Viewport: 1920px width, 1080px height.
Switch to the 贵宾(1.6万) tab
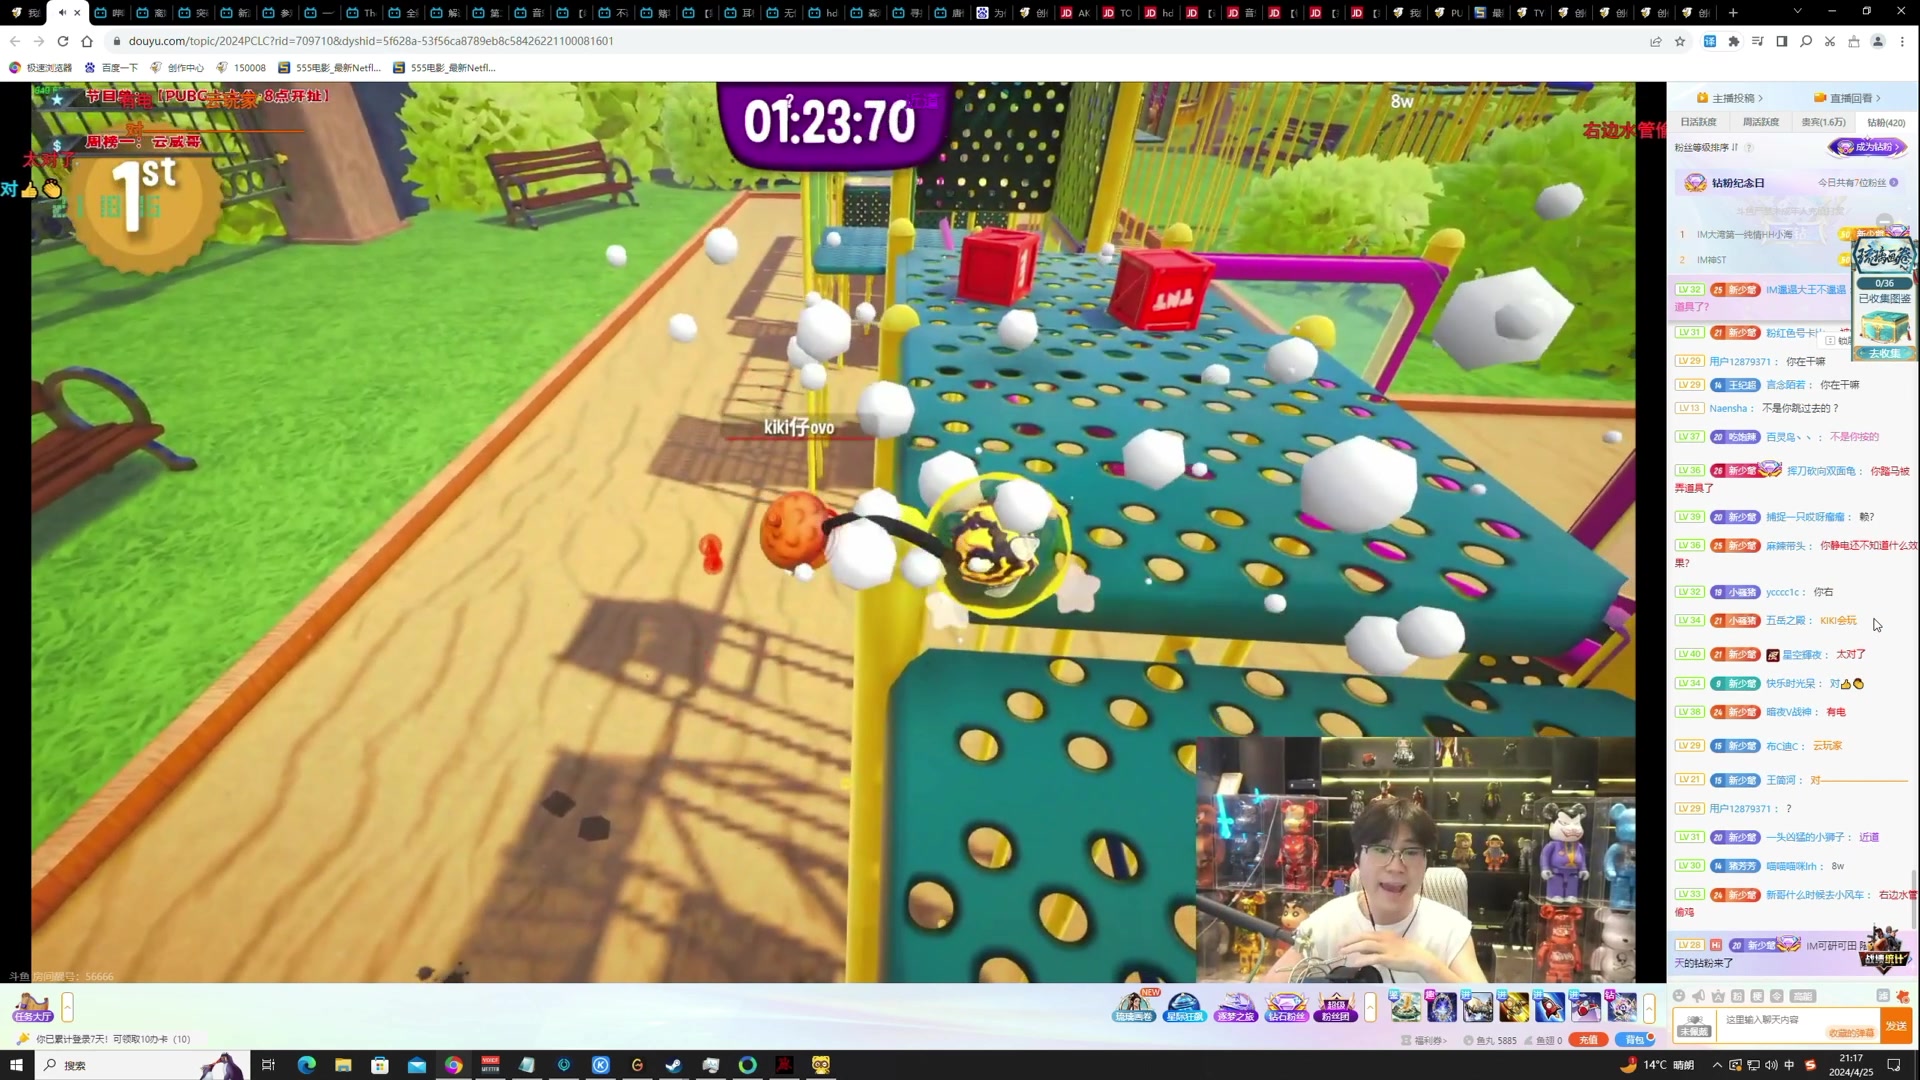(1823, 122)
